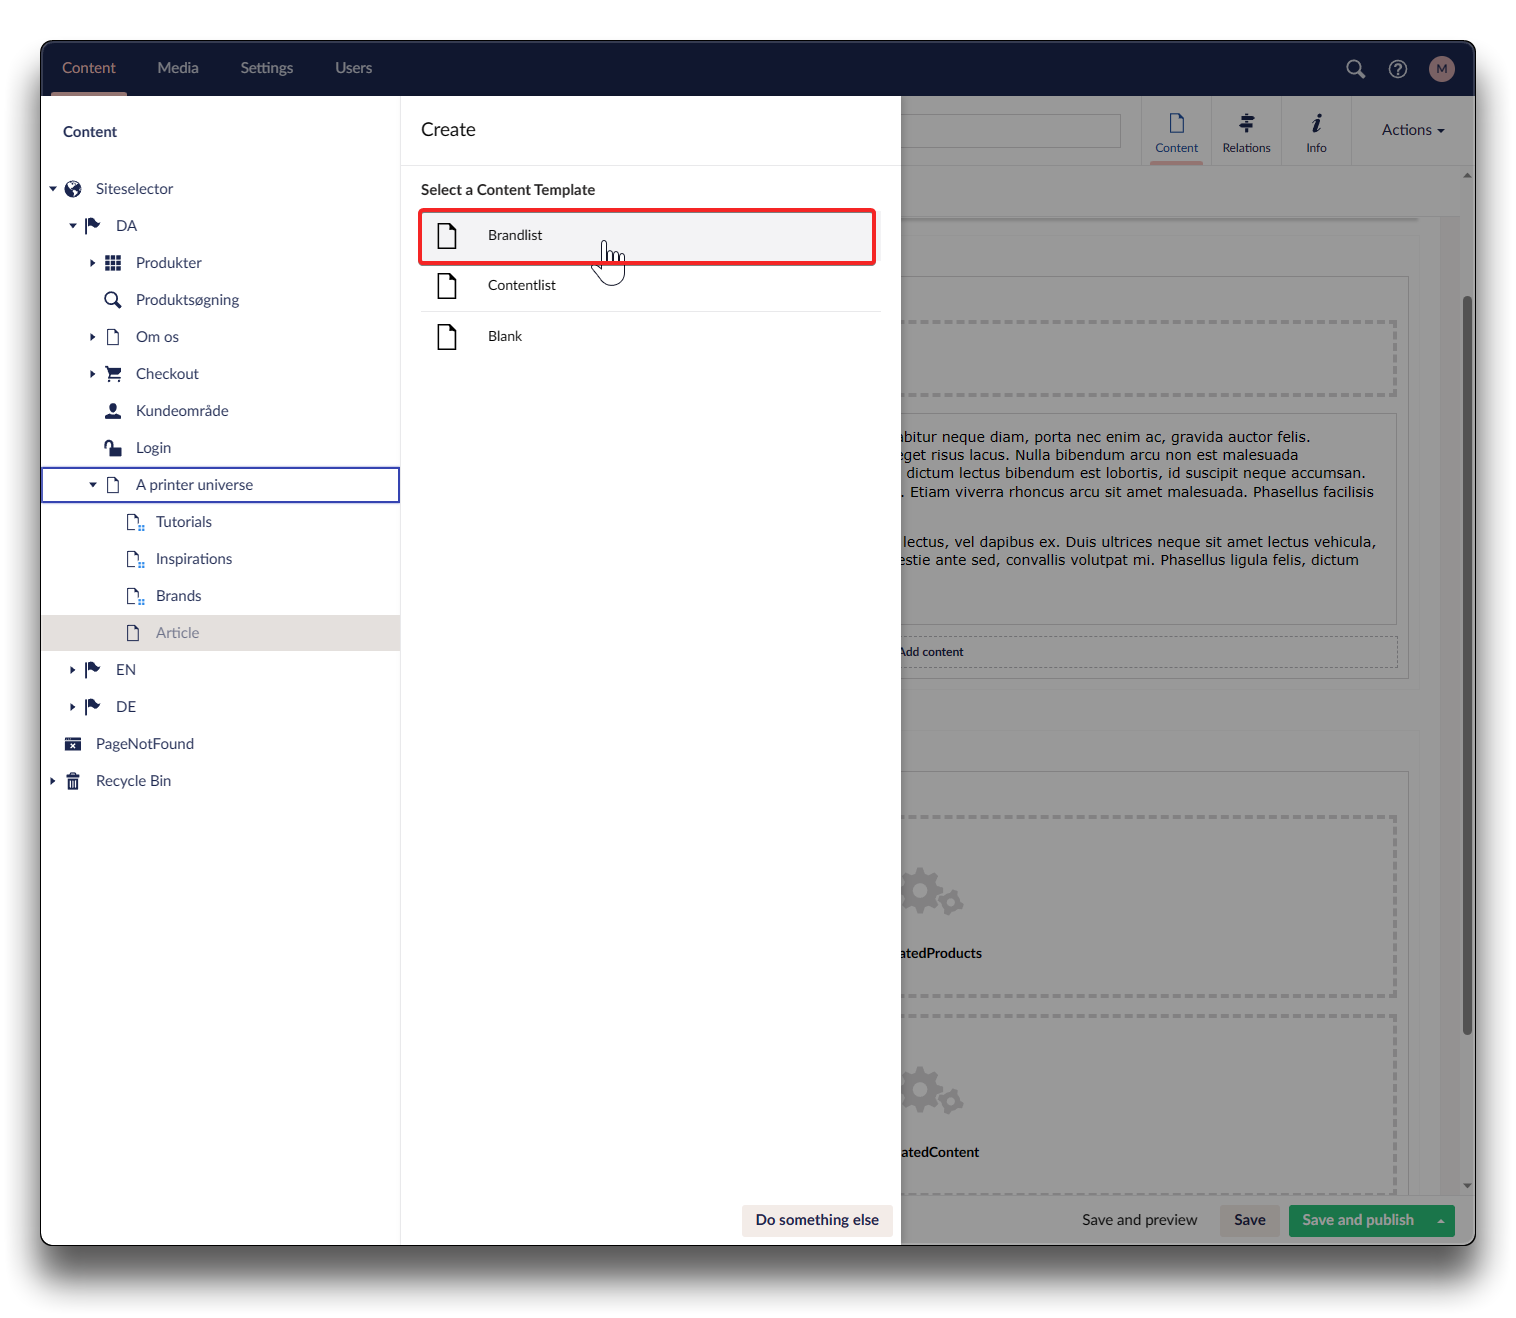Click the Kundeområde user icon
Screen dimensions: 1516x1318
113,411
